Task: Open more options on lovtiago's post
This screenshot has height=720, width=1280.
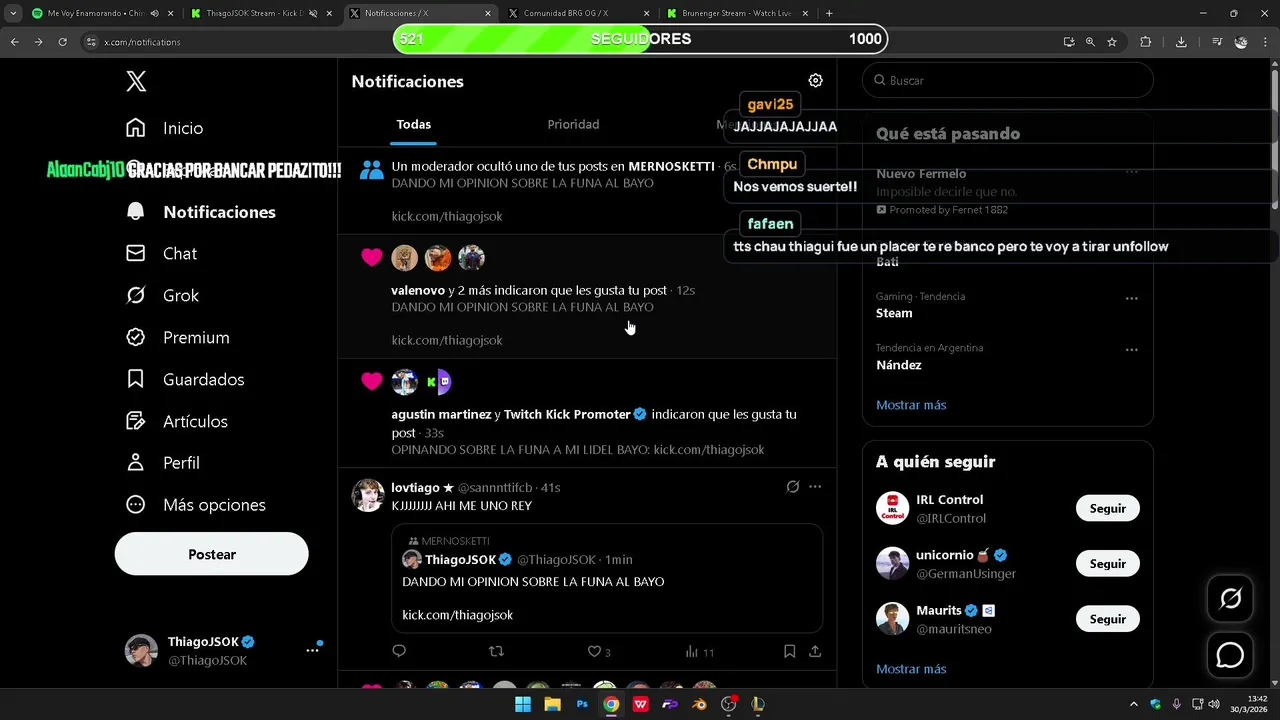Action: pos(815,487)
